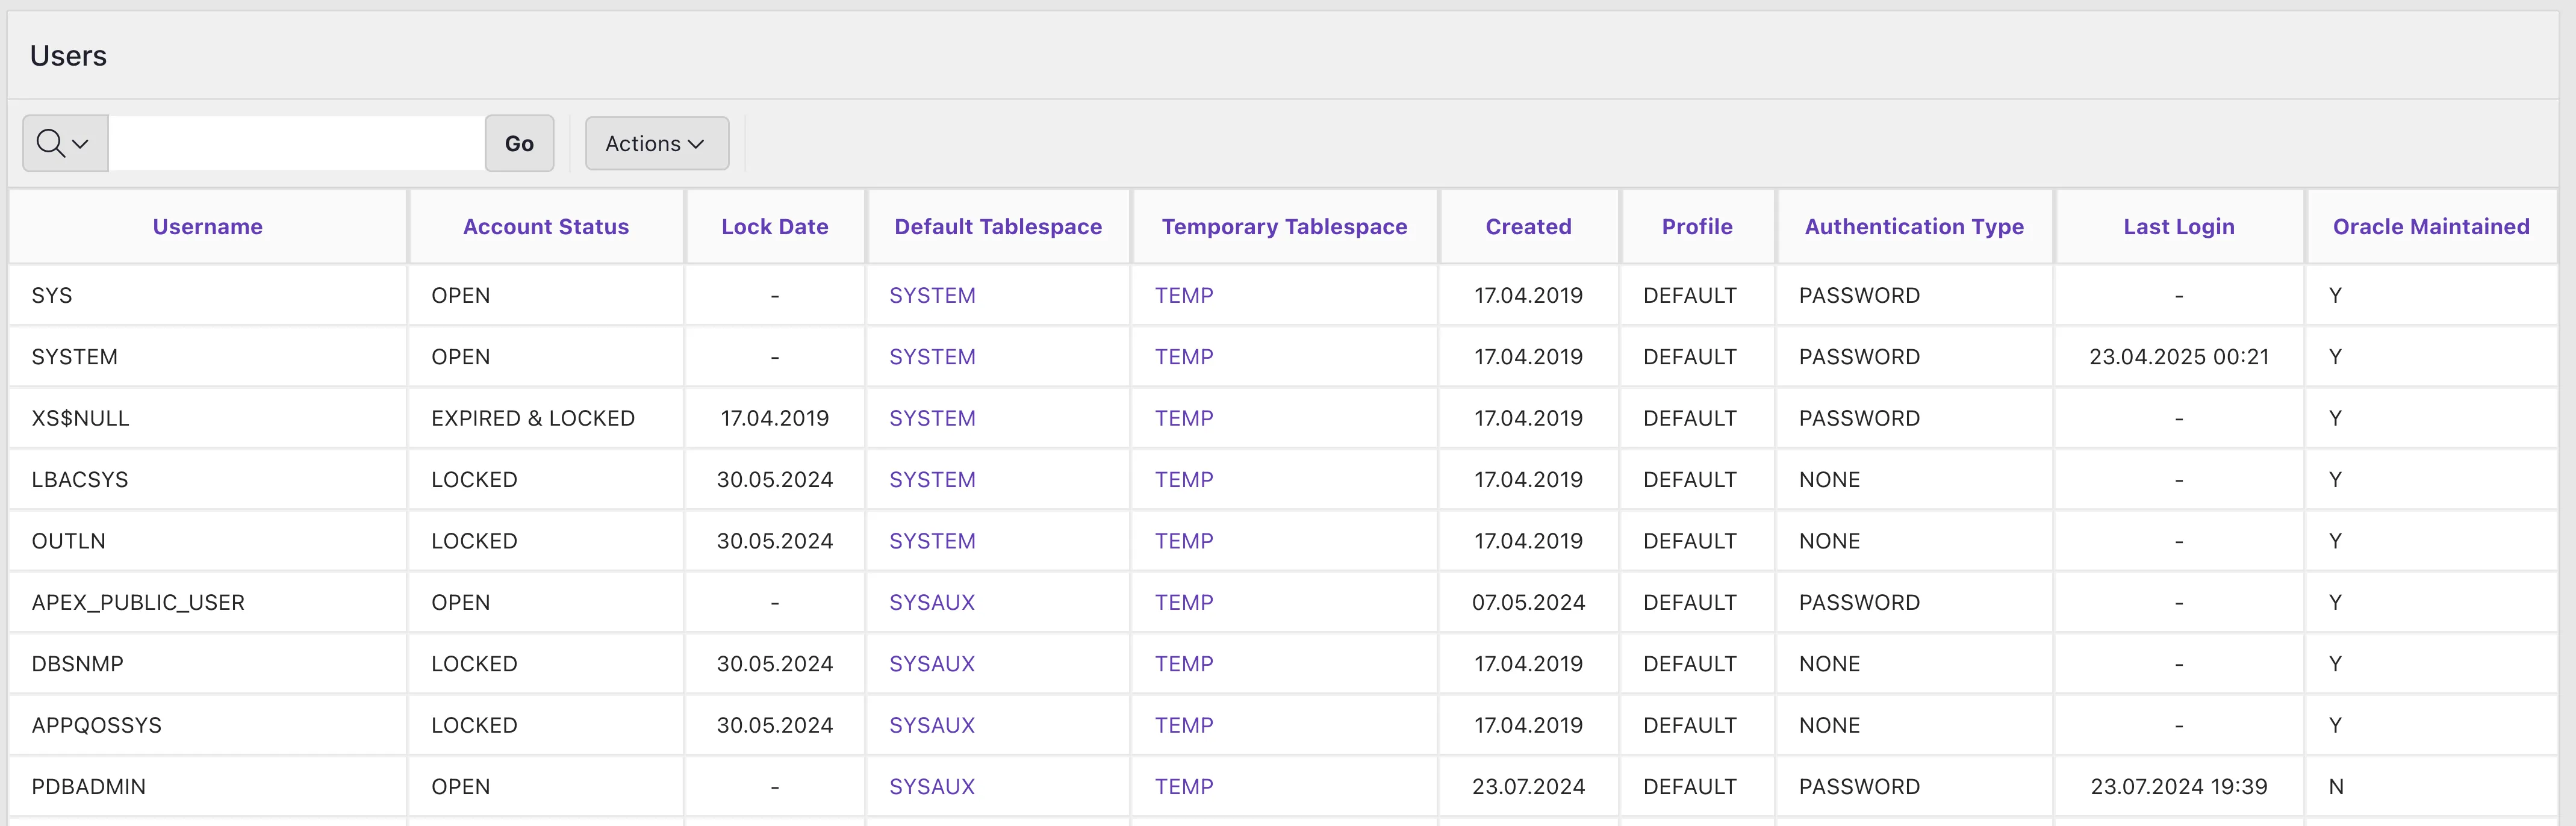The height and width of the screenshot is (826, 2576).
Task: Open SYSAUX link in APEX_PUBLIC_USER row
Action: pyautogui.click(x=931, y=603)
